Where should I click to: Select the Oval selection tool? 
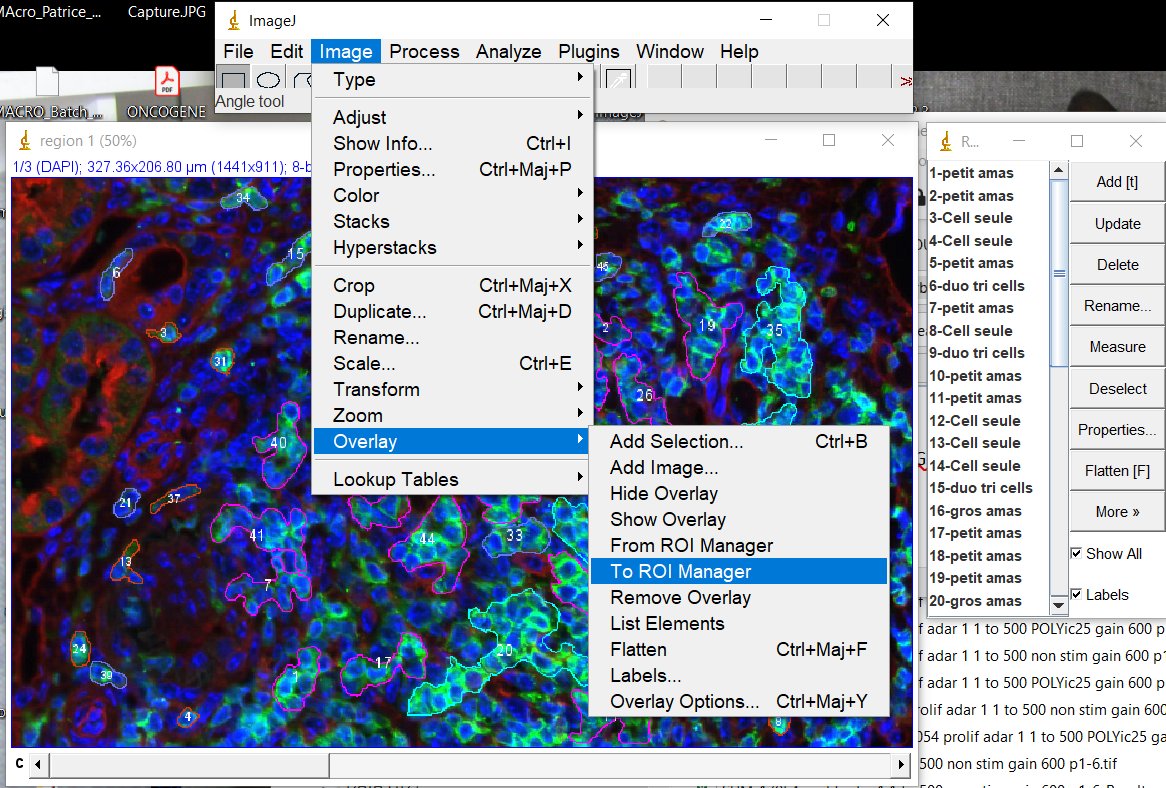[x=266, y=79]
